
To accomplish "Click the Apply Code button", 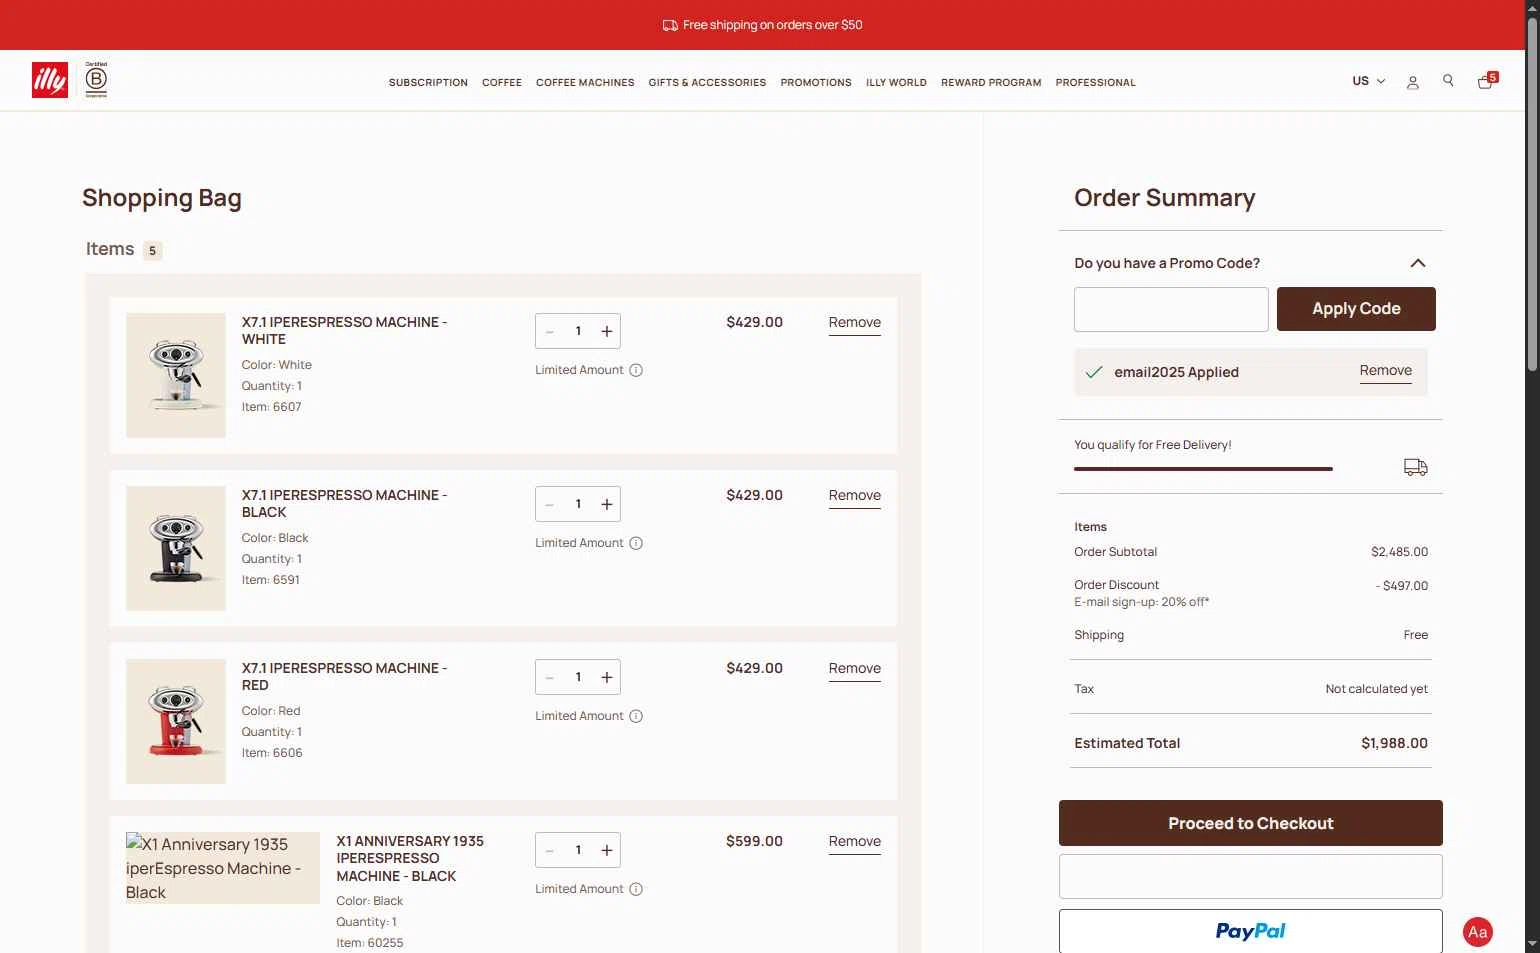I will point(1356,309).
